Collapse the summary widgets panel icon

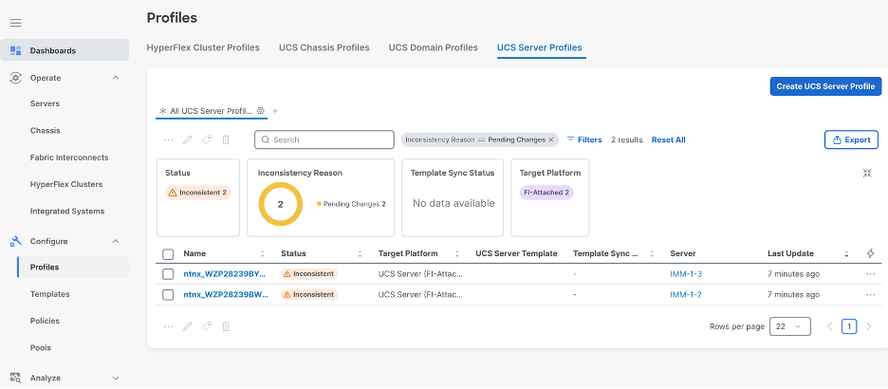[x=867, y=173]
